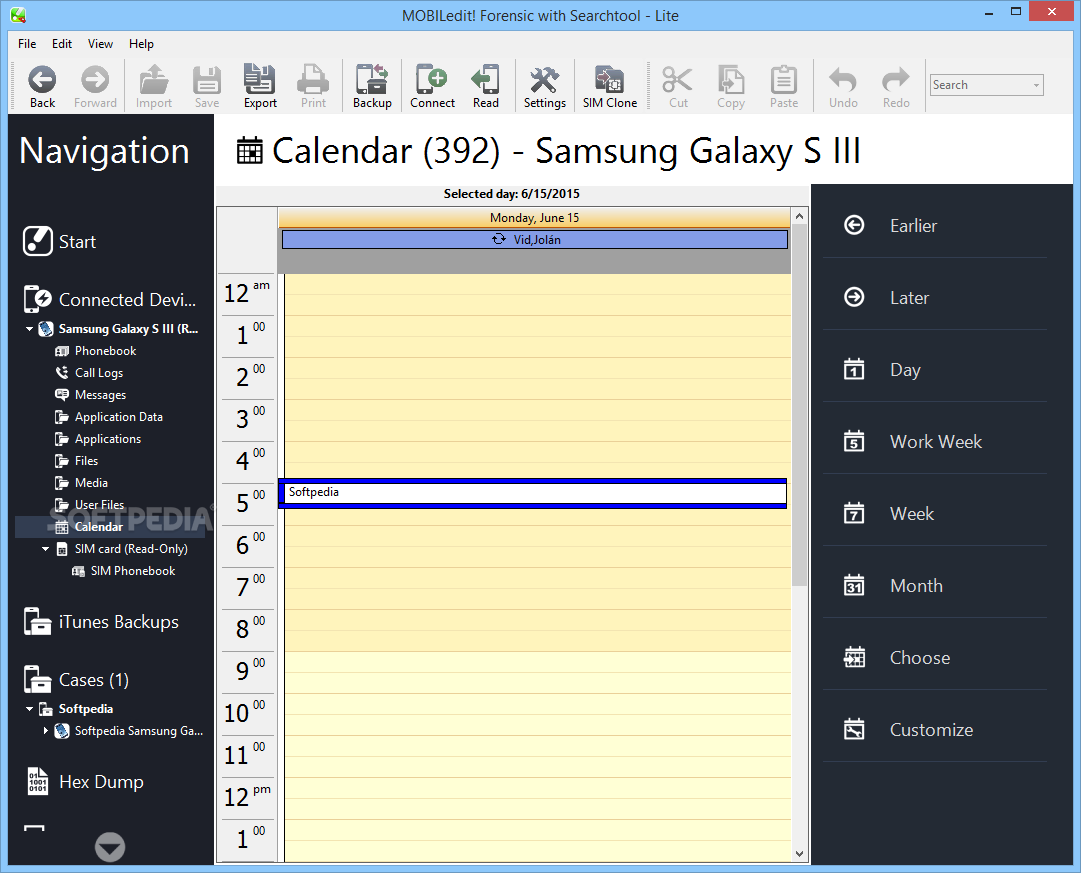Image resolution: width=1081 pixels, height=873 pixels.
Task: Collapse the SIM card (Read-Only) node
Action: click(x=46, y=549)
